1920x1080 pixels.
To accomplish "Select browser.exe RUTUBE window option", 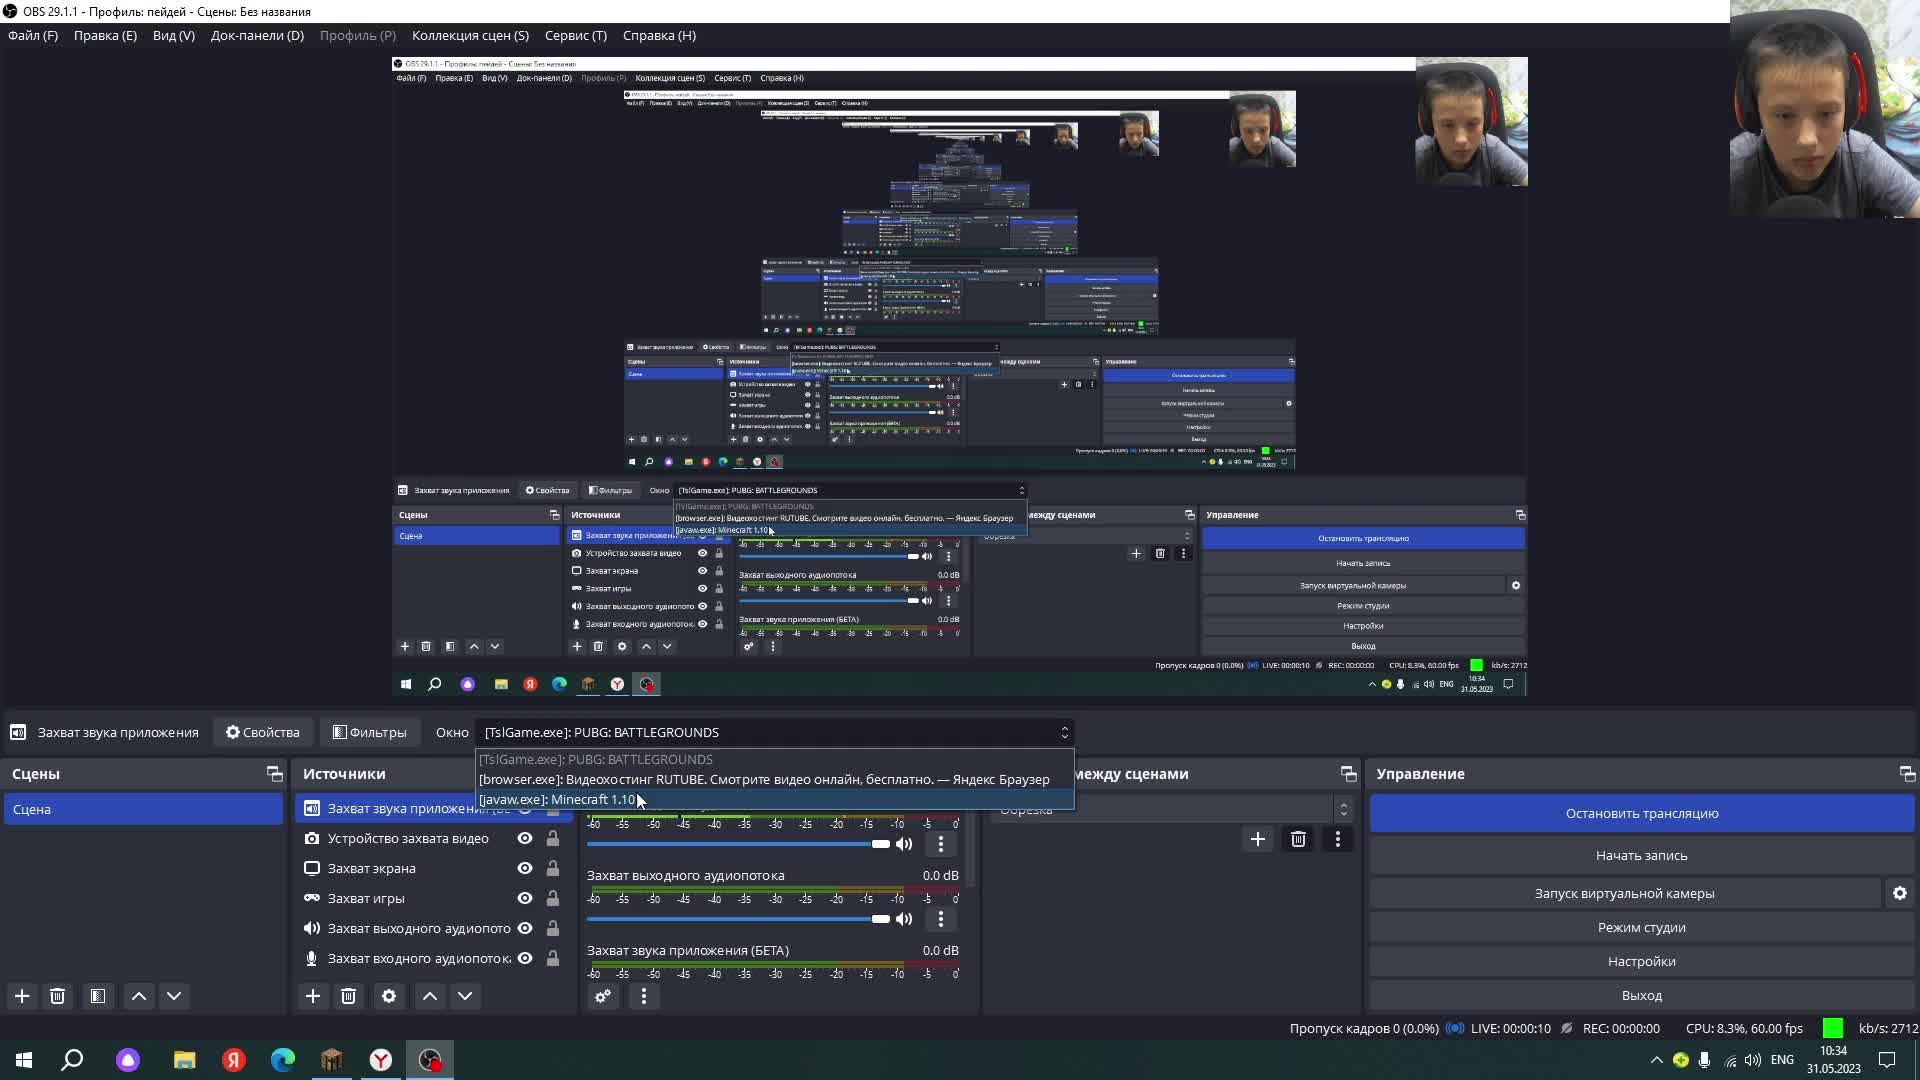I will coord(764,779).
